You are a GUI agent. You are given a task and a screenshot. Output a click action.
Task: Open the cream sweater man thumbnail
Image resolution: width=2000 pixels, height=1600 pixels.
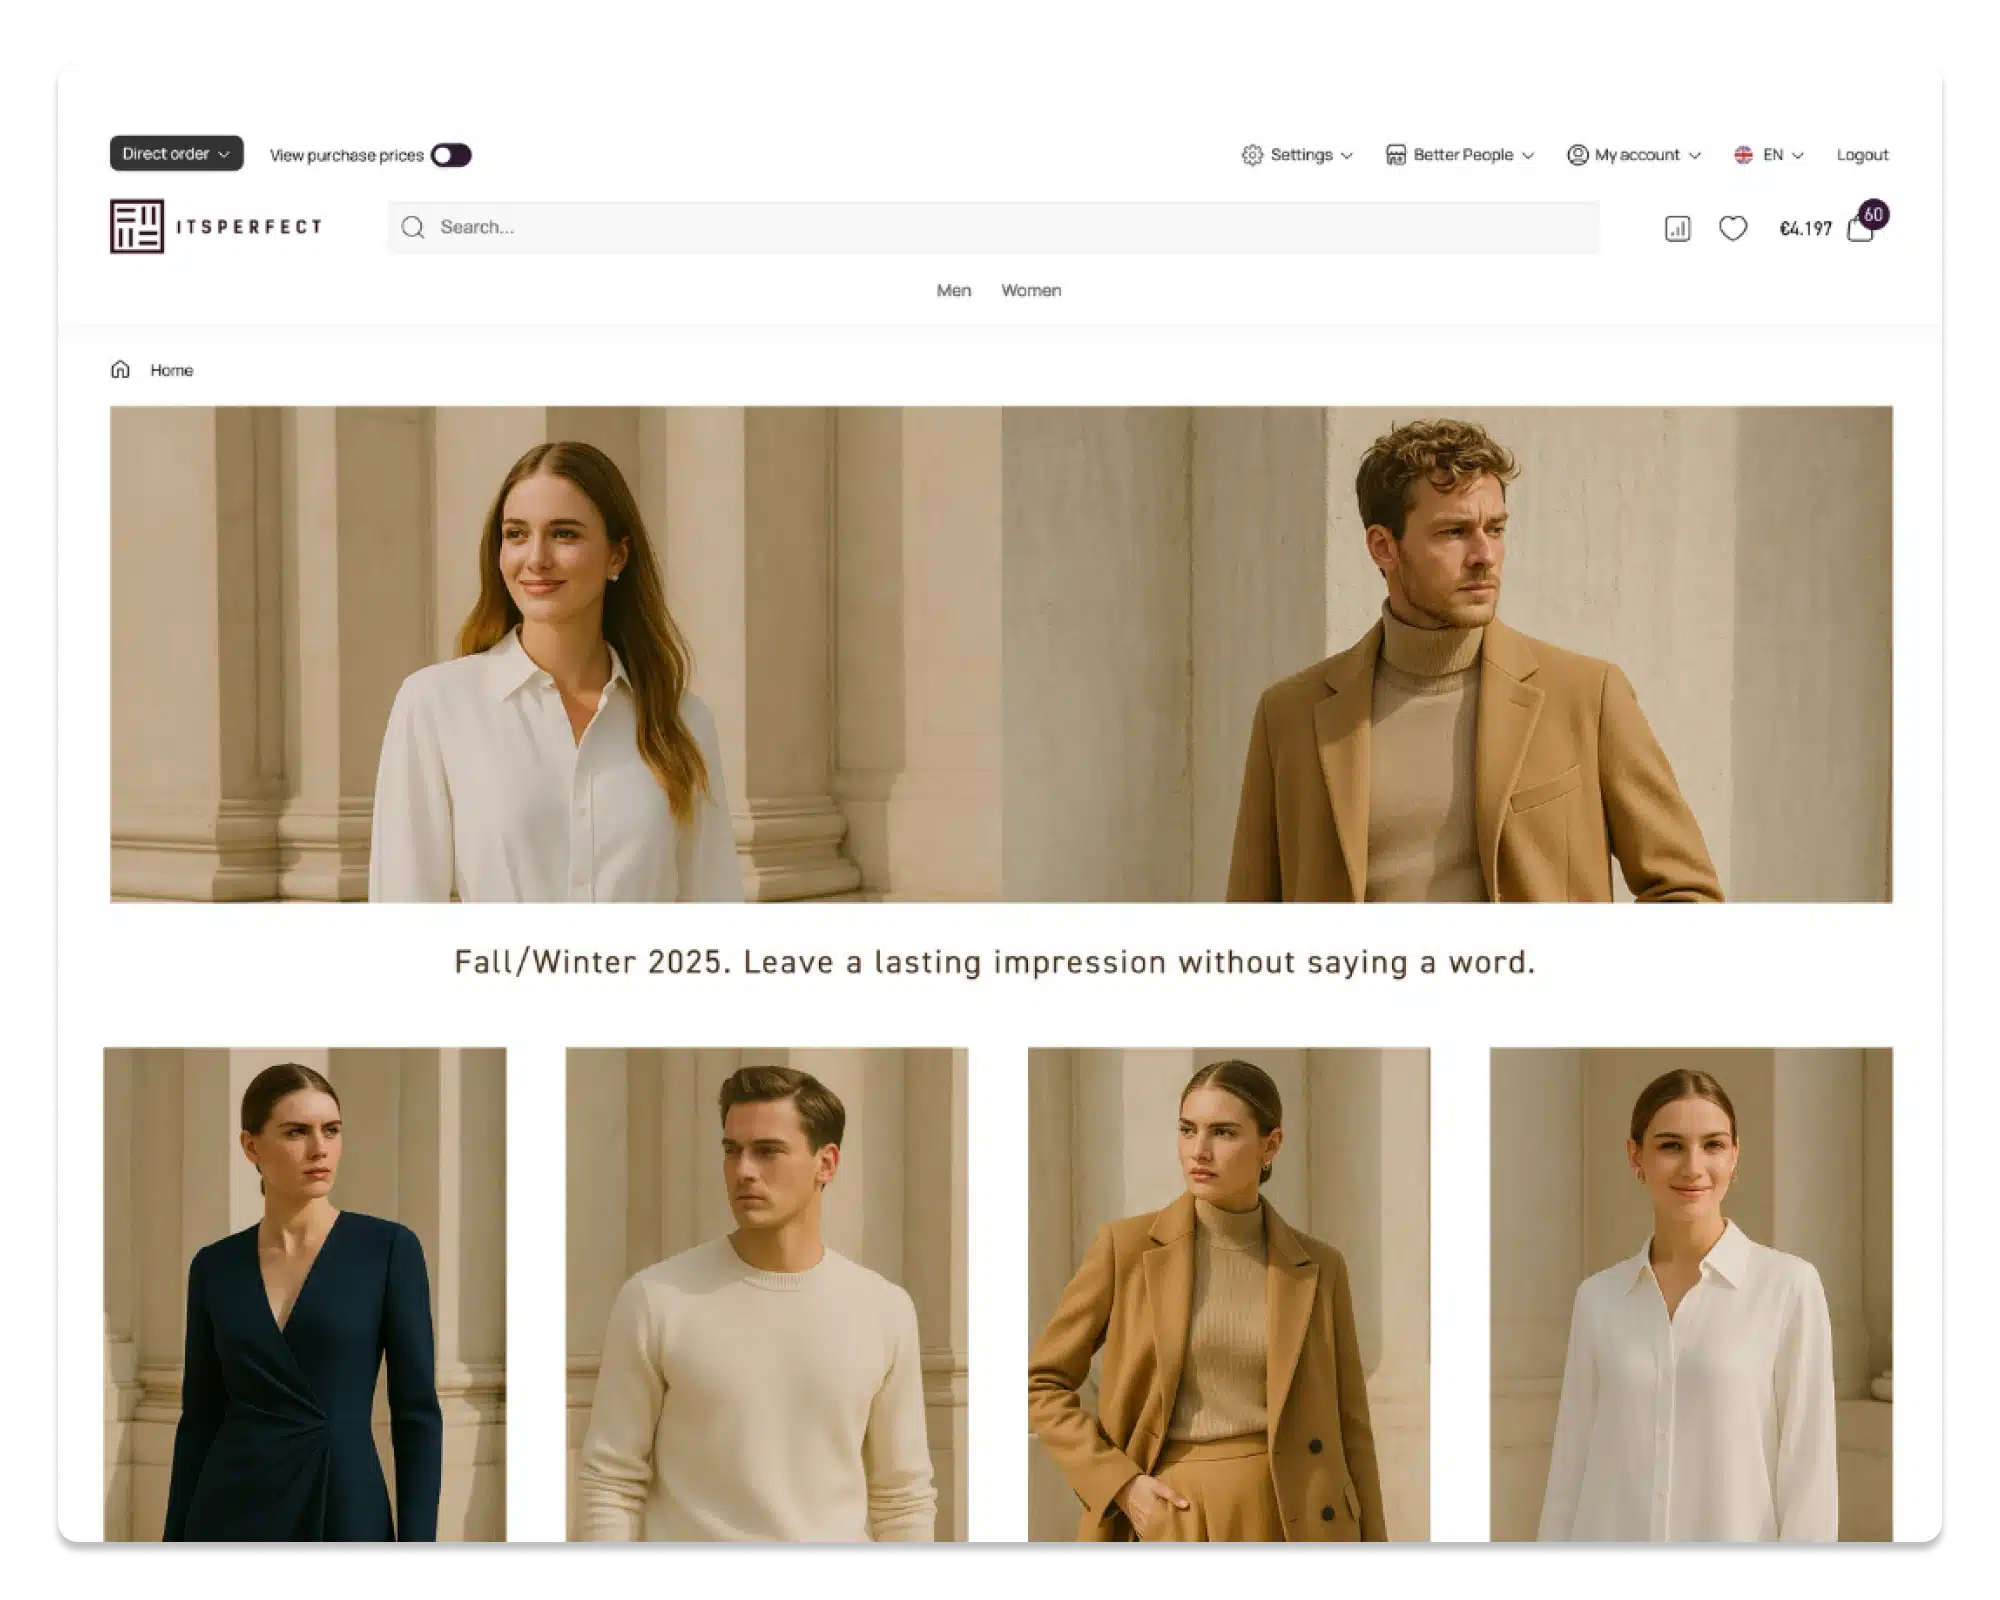click(x=767, y=1294)
